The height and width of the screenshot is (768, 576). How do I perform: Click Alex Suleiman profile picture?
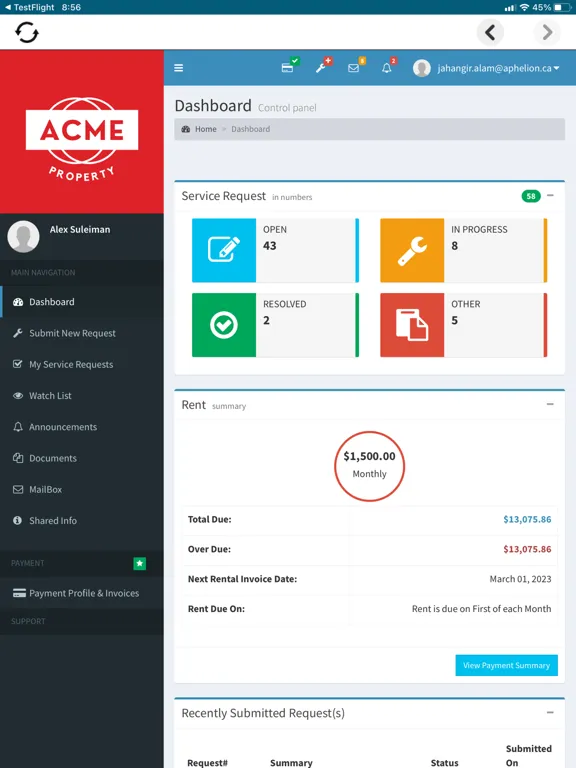pyautogui.click(x=24, y=236)
